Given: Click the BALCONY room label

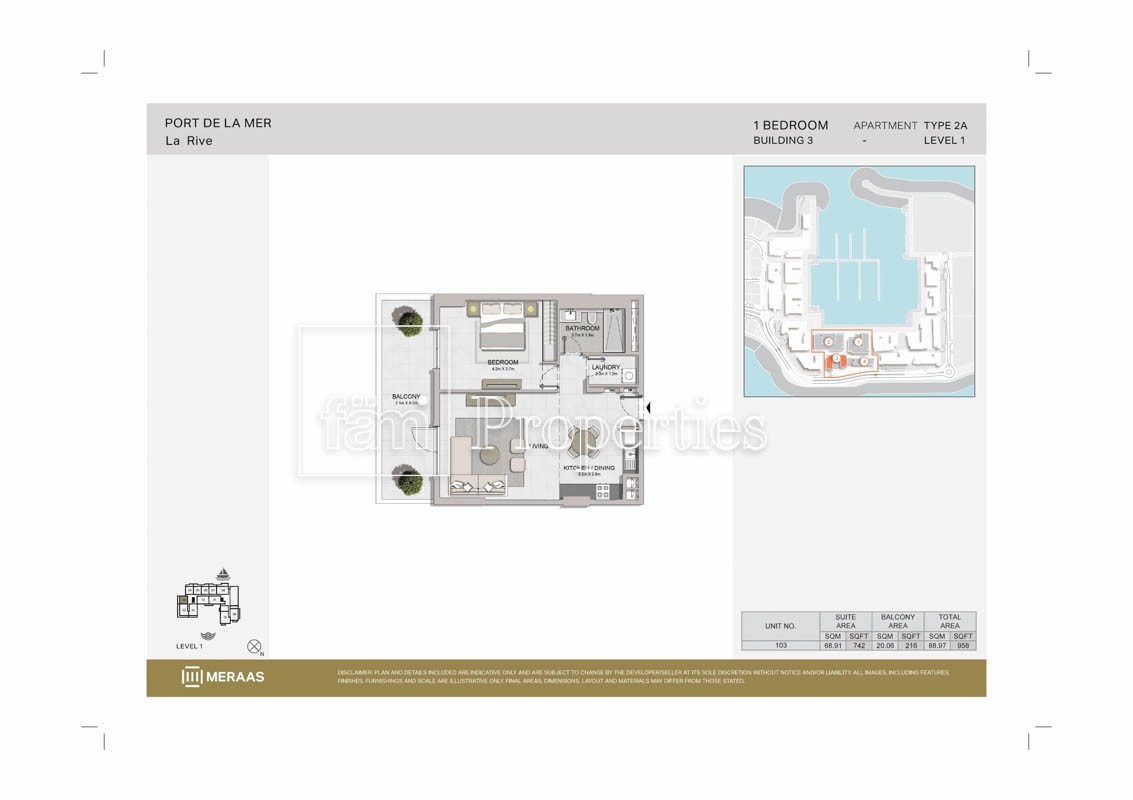Looking at the screenshot, I should pos(406,396).
